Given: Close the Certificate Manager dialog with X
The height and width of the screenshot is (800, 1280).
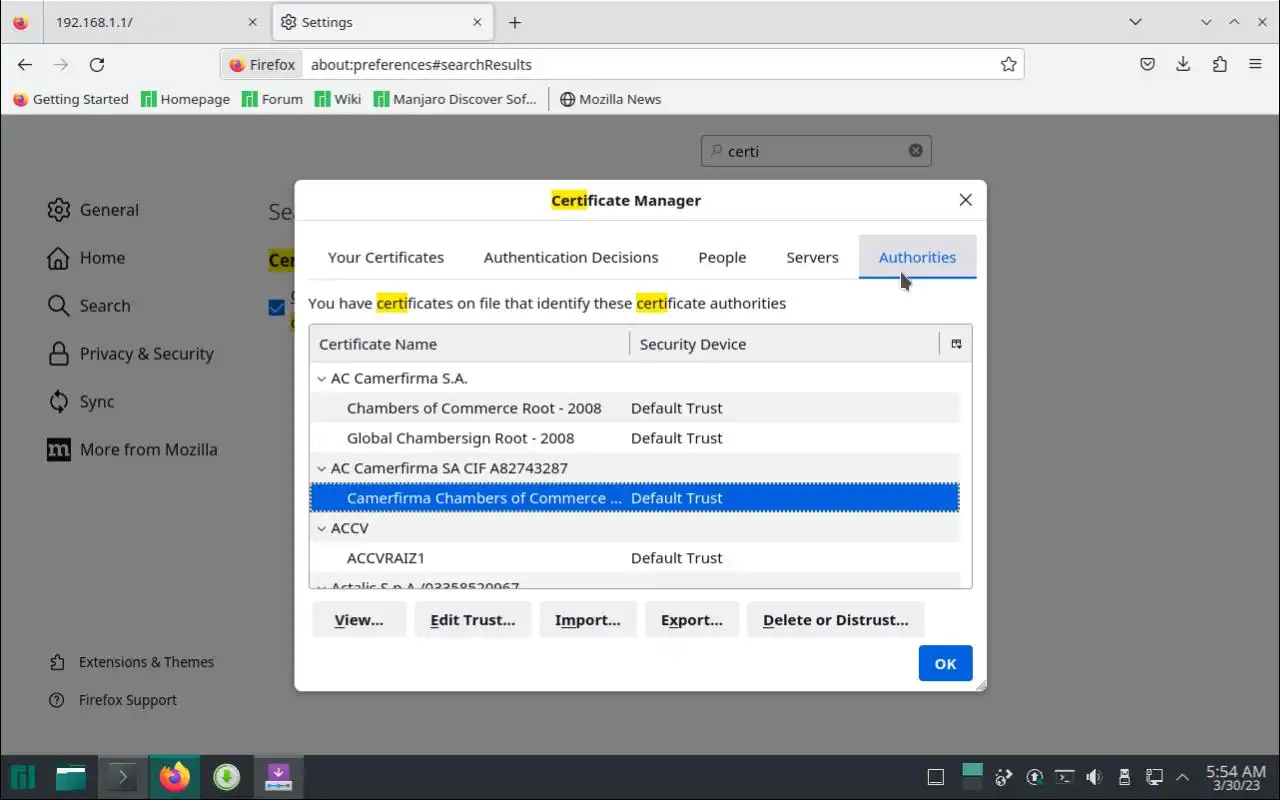Looking at the screenshot, I should tap(965, 200).
